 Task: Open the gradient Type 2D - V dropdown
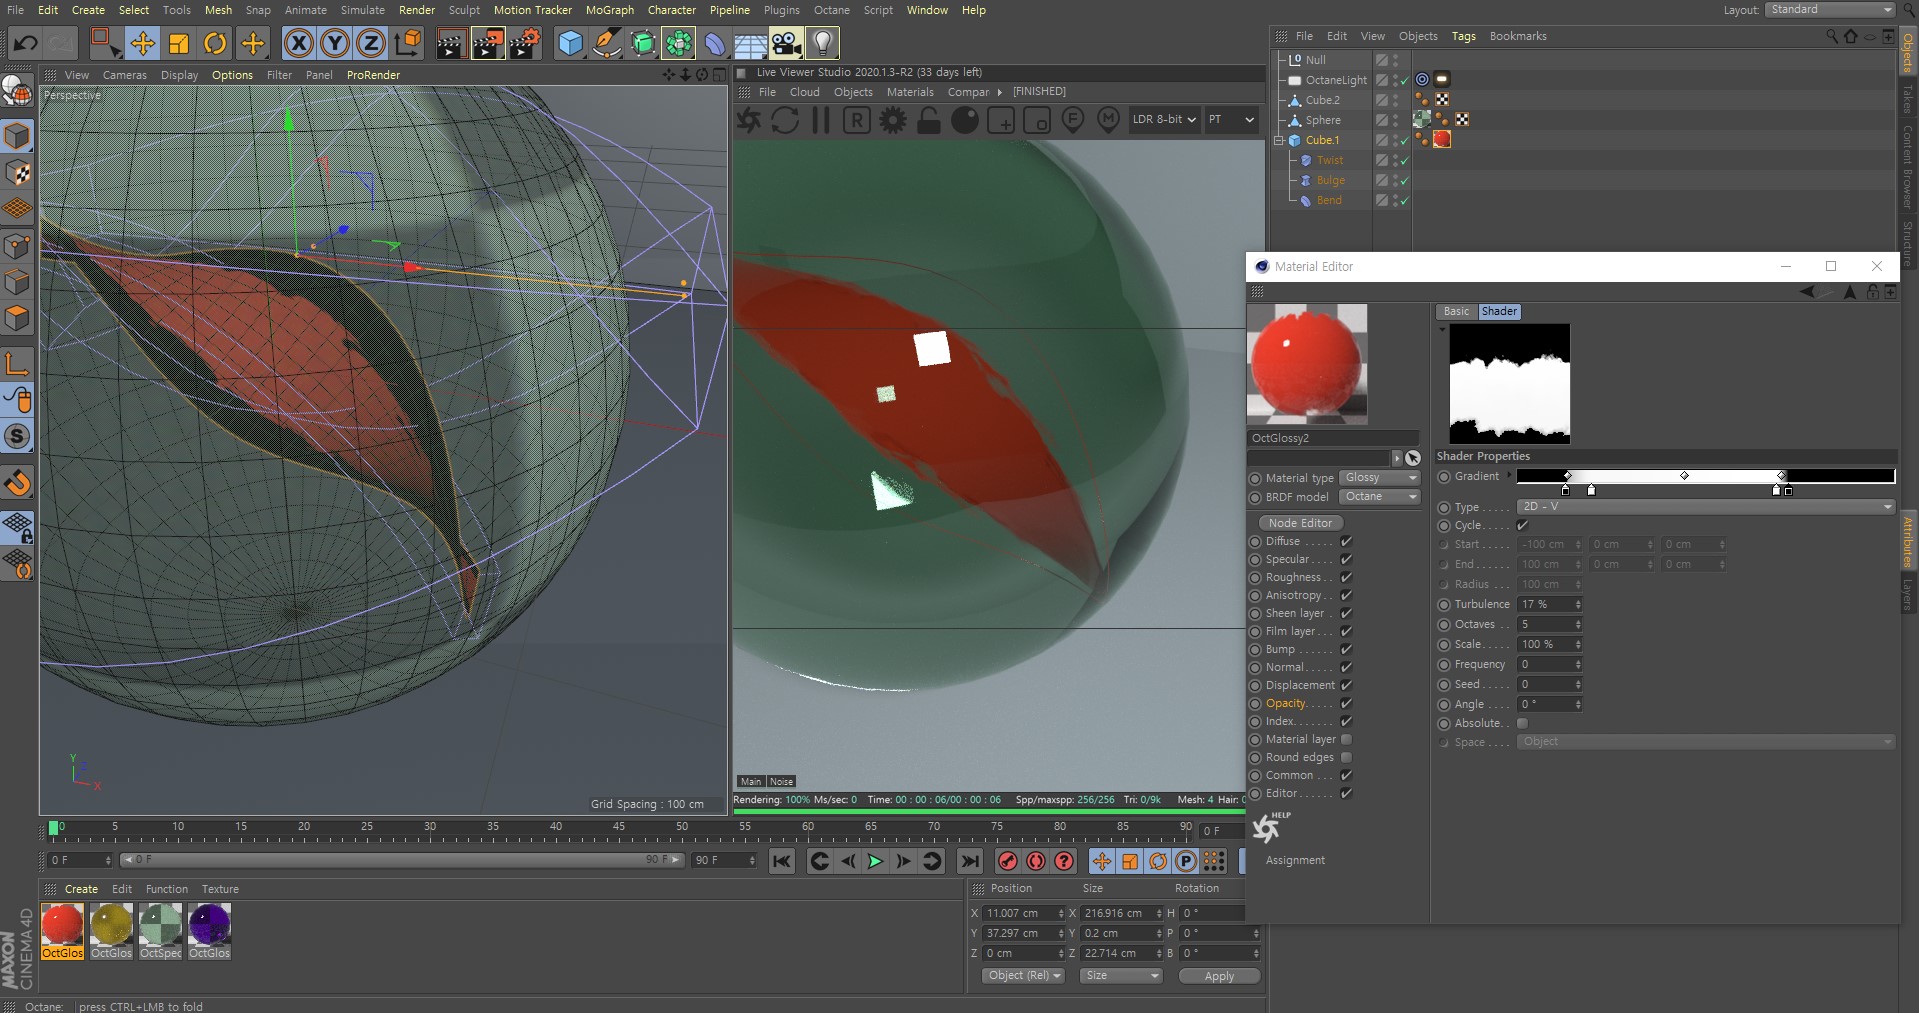[x=1705, y=507]
